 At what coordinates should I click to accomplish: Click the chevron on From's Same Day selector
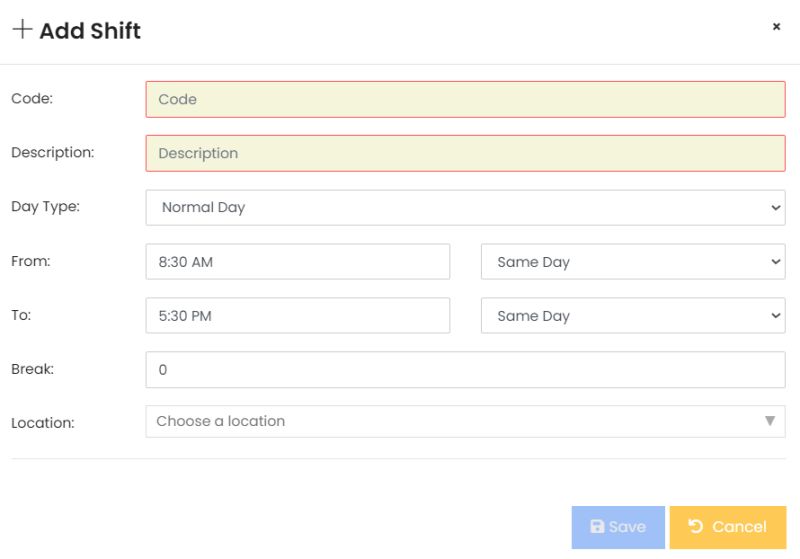(776, 262)
